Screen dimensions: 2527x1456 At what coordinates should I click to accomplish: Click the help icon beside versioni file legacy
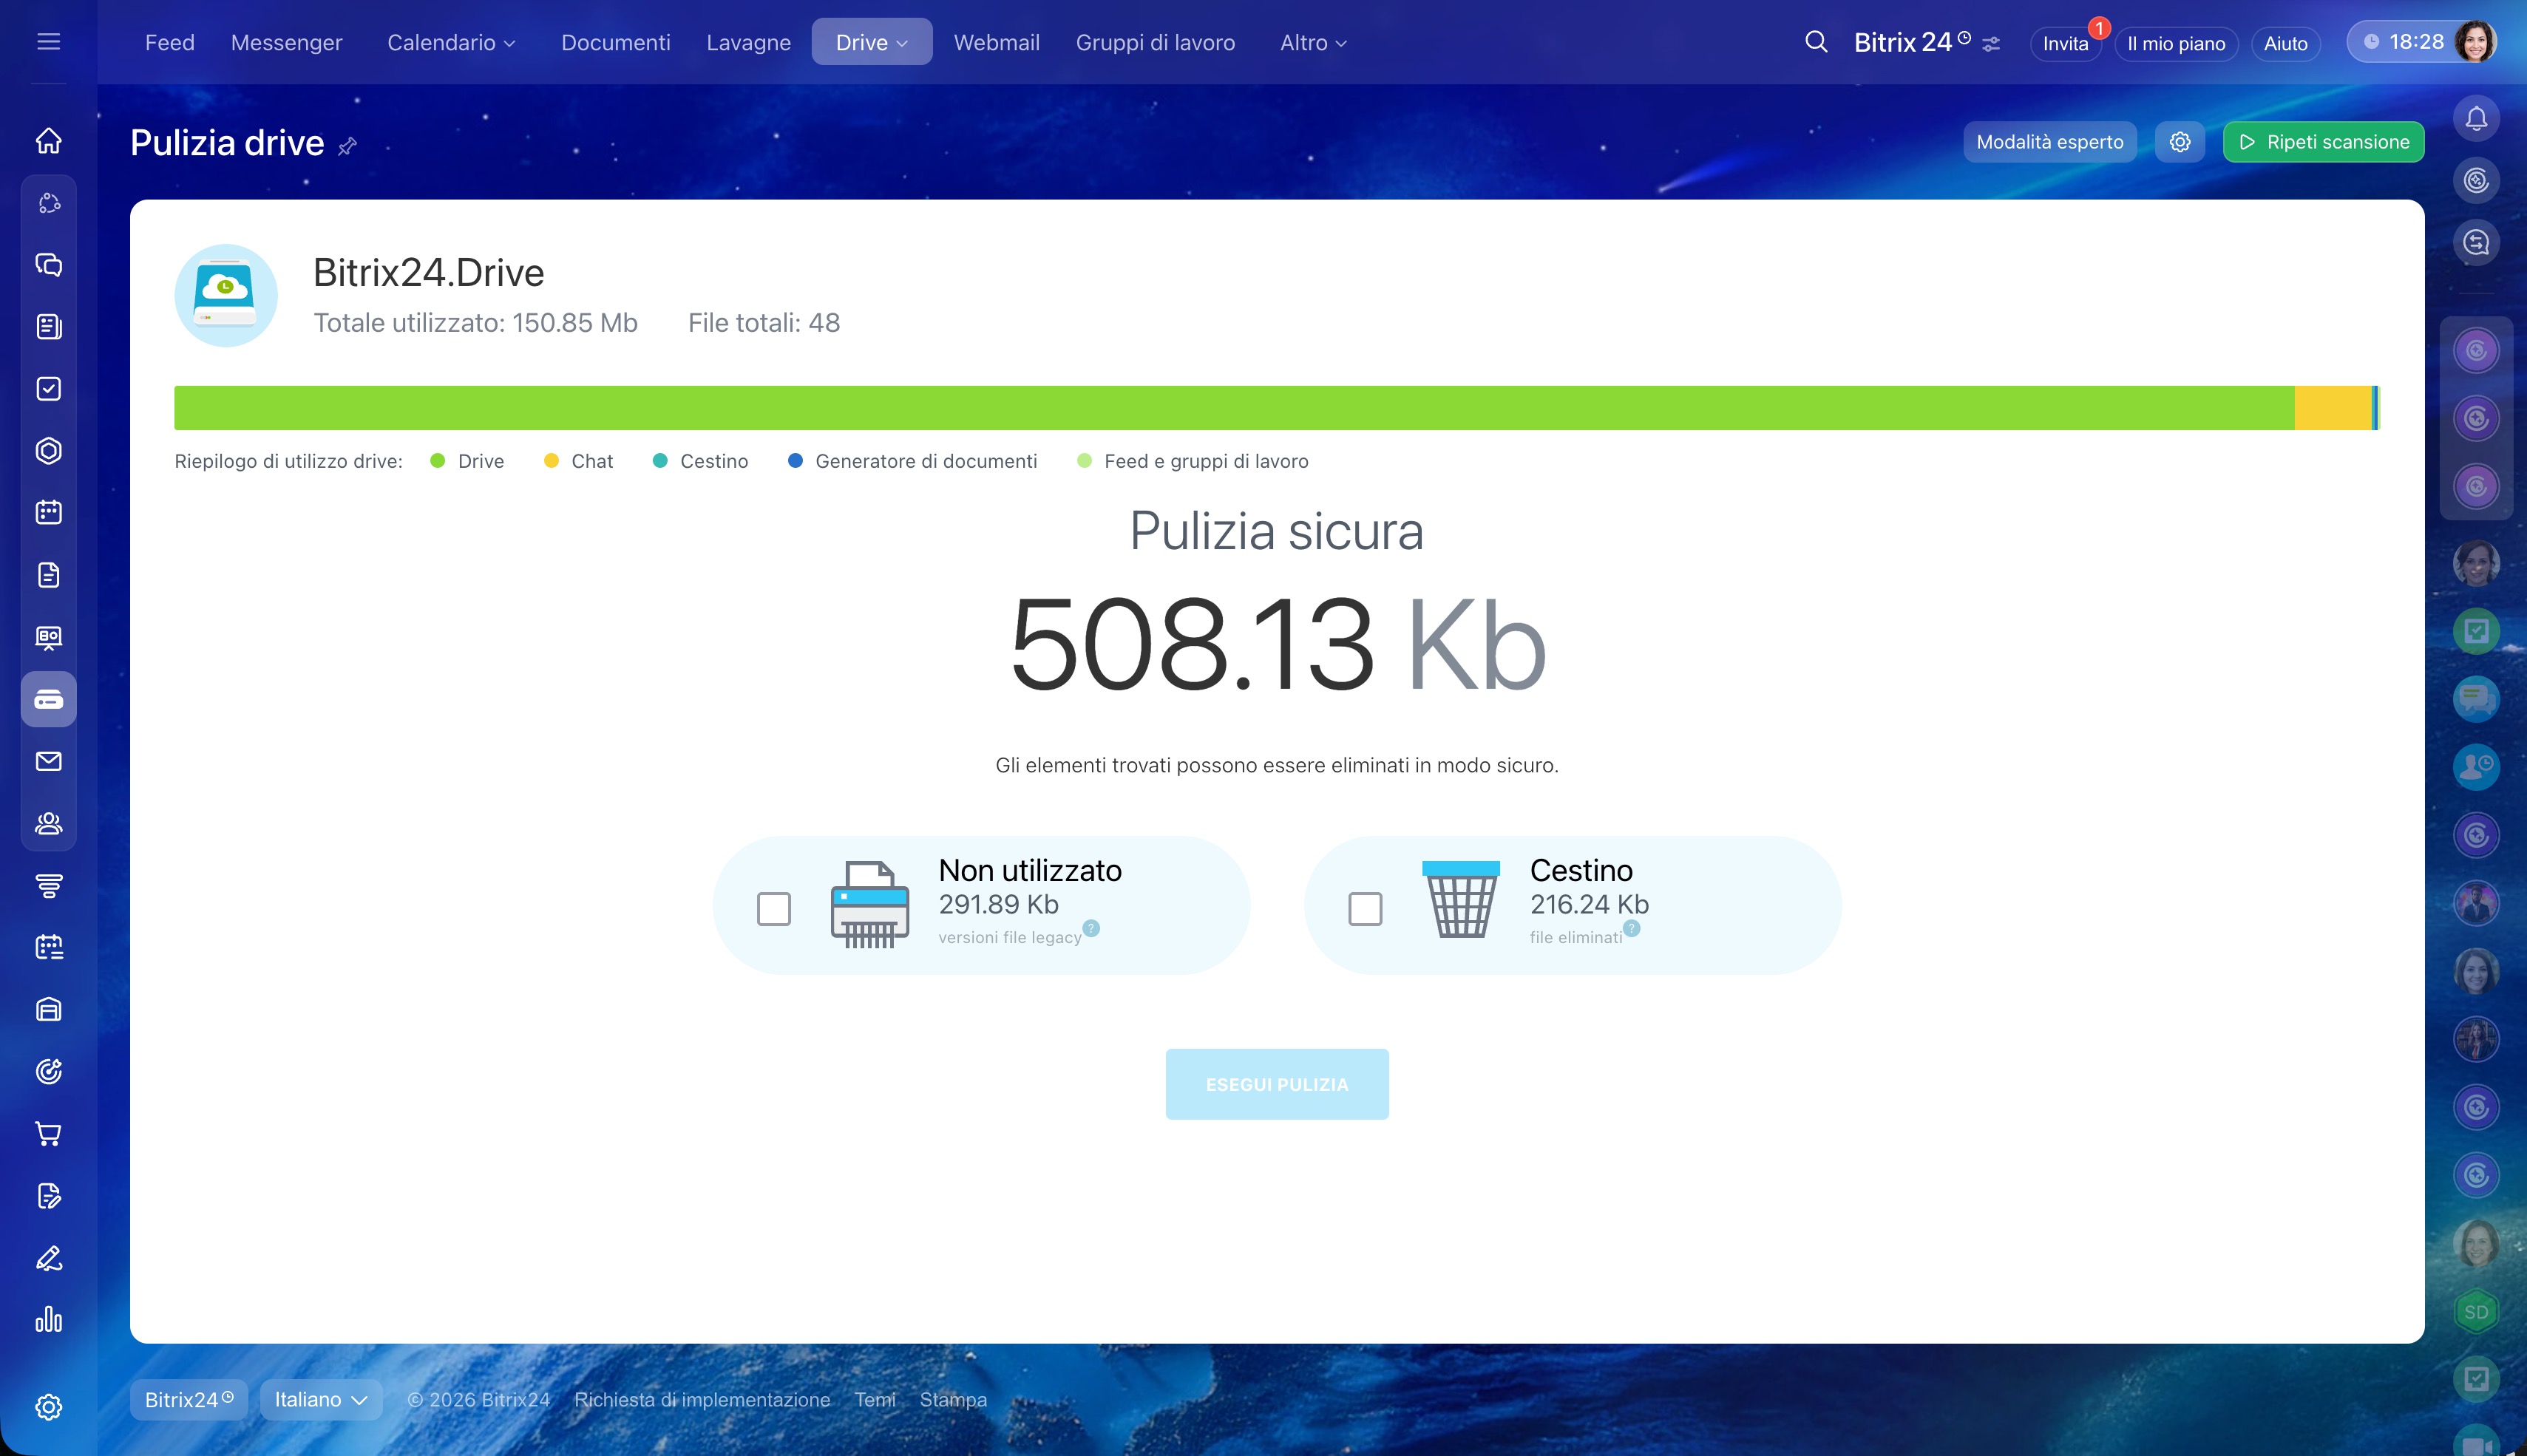coord(1091,928)
